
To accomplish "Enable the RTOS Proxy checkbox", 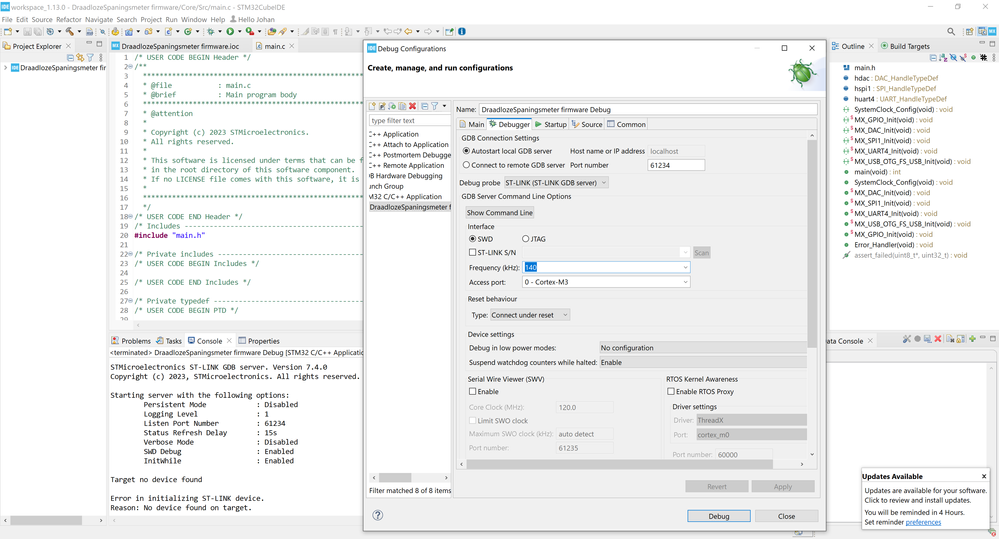I will pos(671,392).
